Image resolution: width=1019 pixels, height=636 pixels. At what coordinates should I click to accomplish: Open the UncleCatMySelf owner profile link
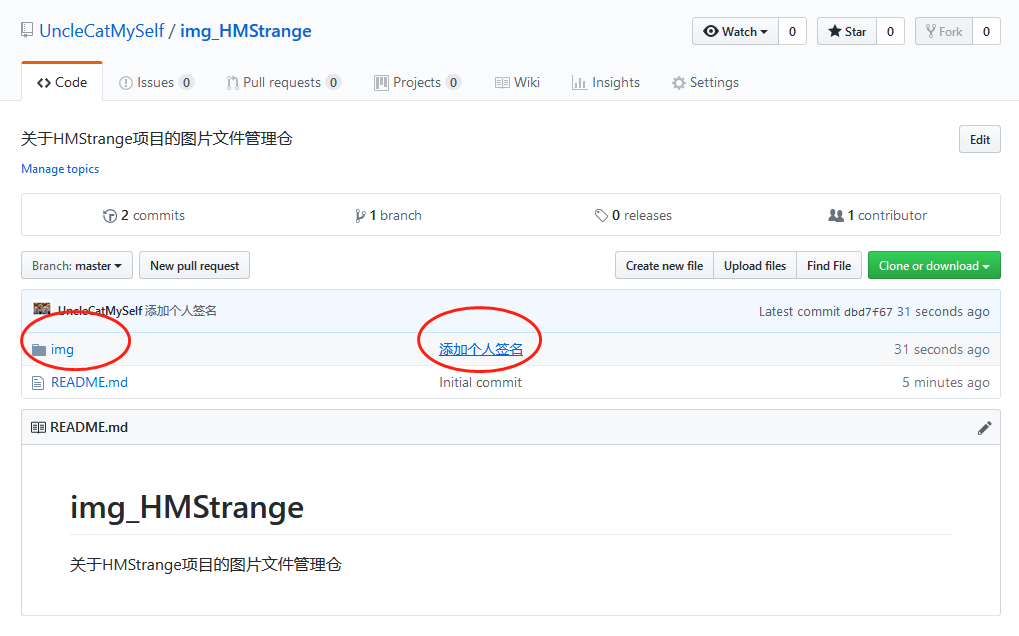coord(101,31)
